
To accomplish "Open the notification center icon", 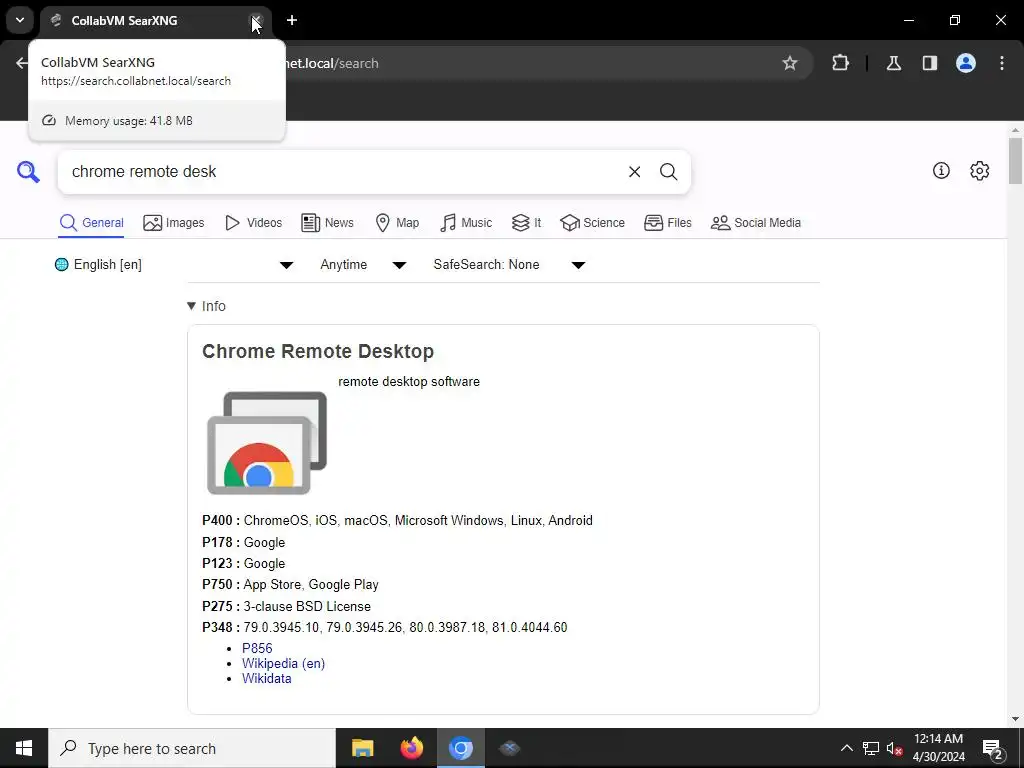I will [x=993, y=748].
